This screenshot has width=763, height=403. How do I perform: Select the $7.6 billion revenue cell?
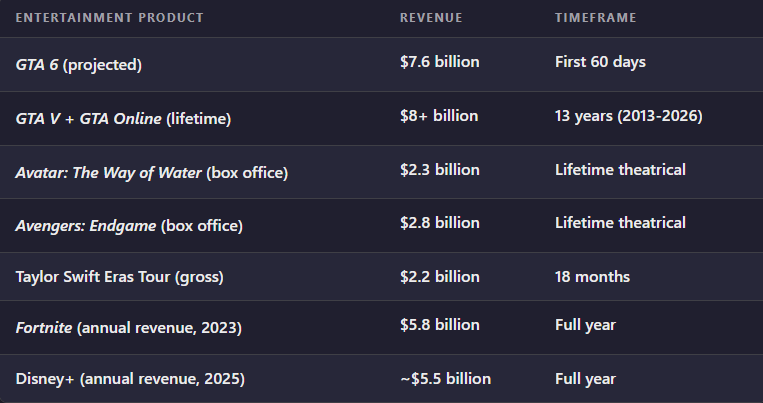tap(440, 62)
